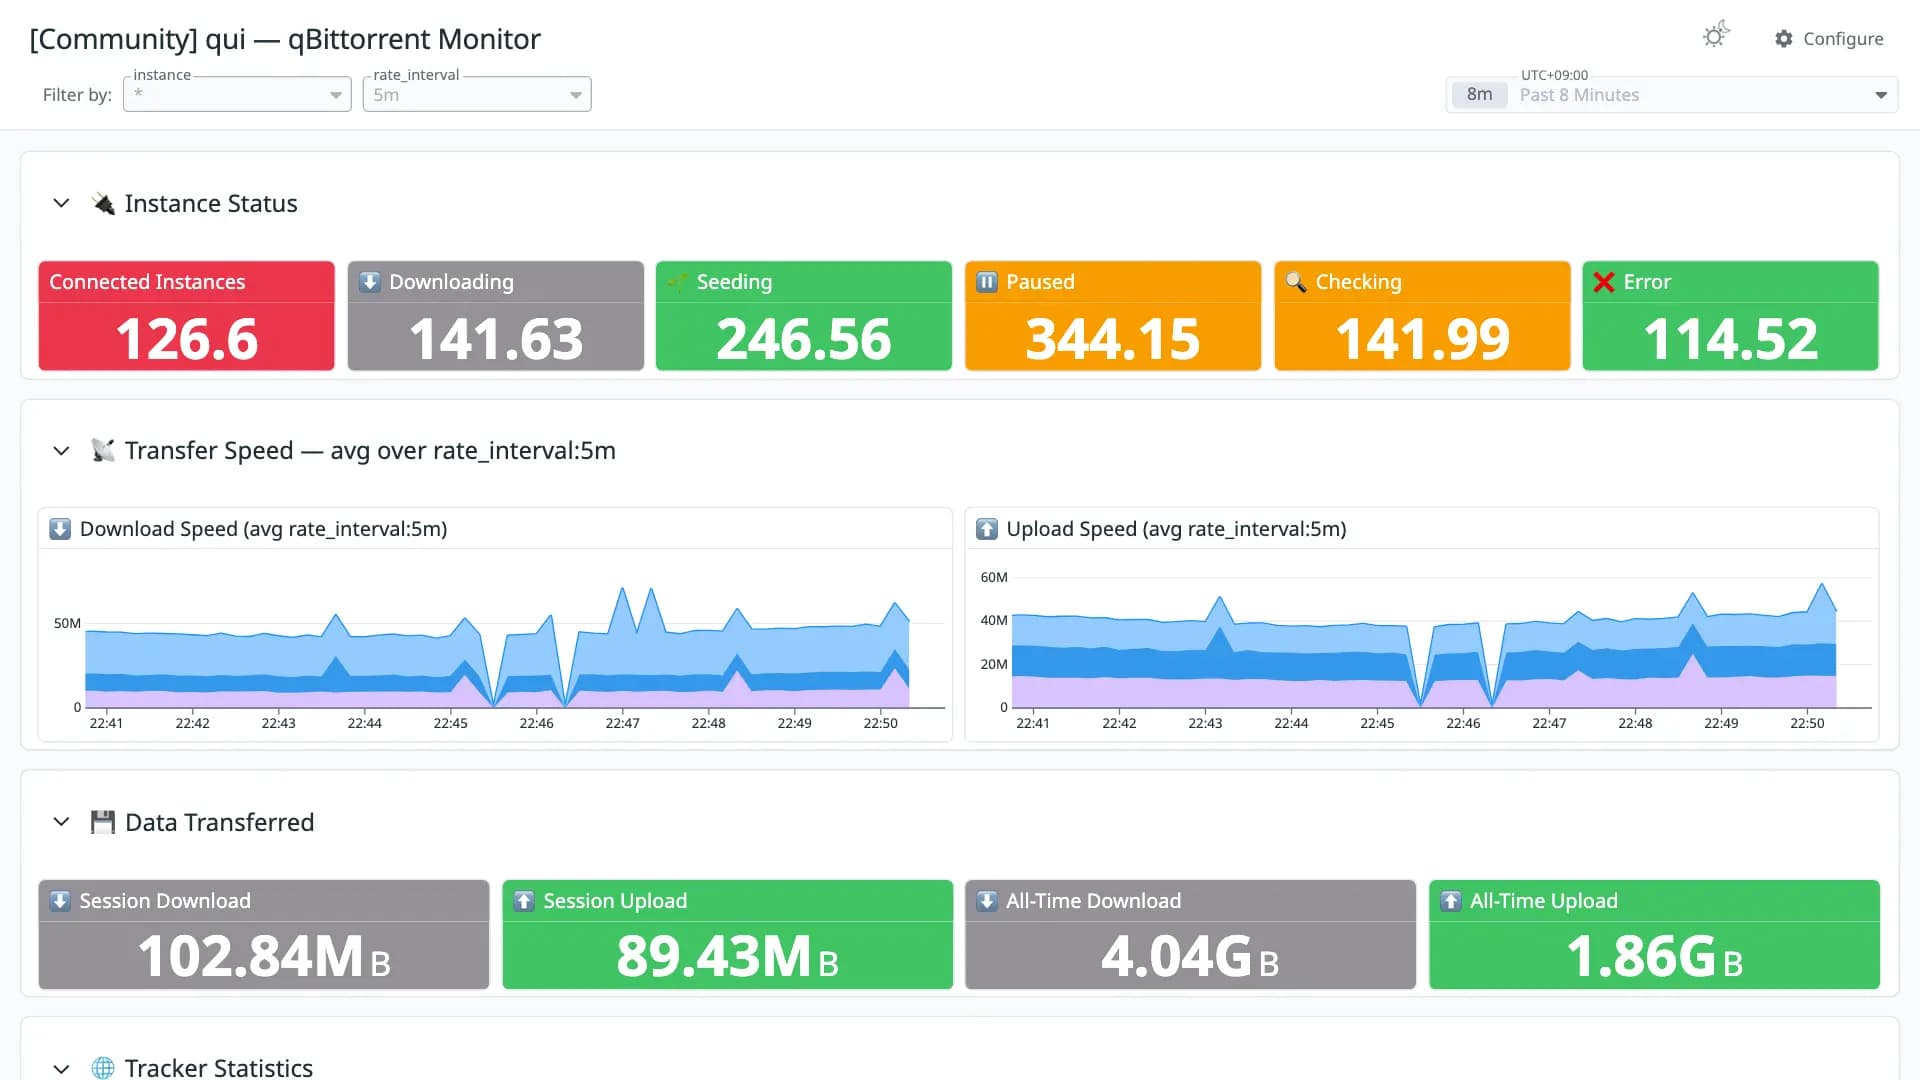Click the up-arrow icon on Session Upload

524,901
